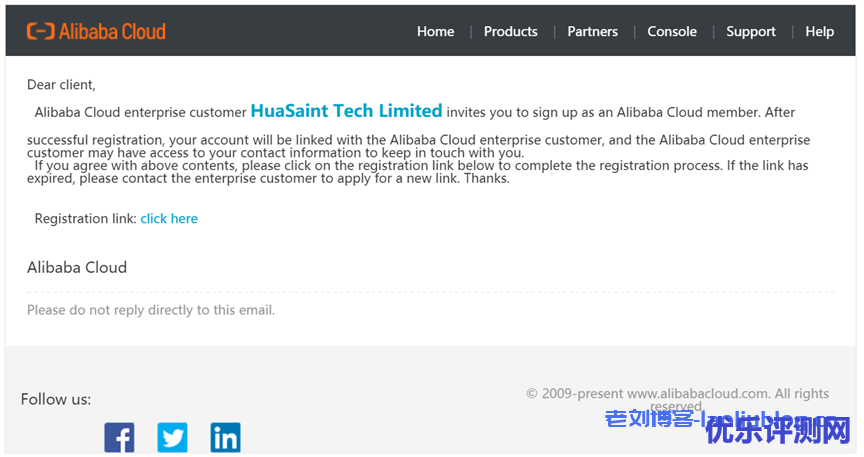
Task: Open the Facebook page icon
Action: (119, 437)
